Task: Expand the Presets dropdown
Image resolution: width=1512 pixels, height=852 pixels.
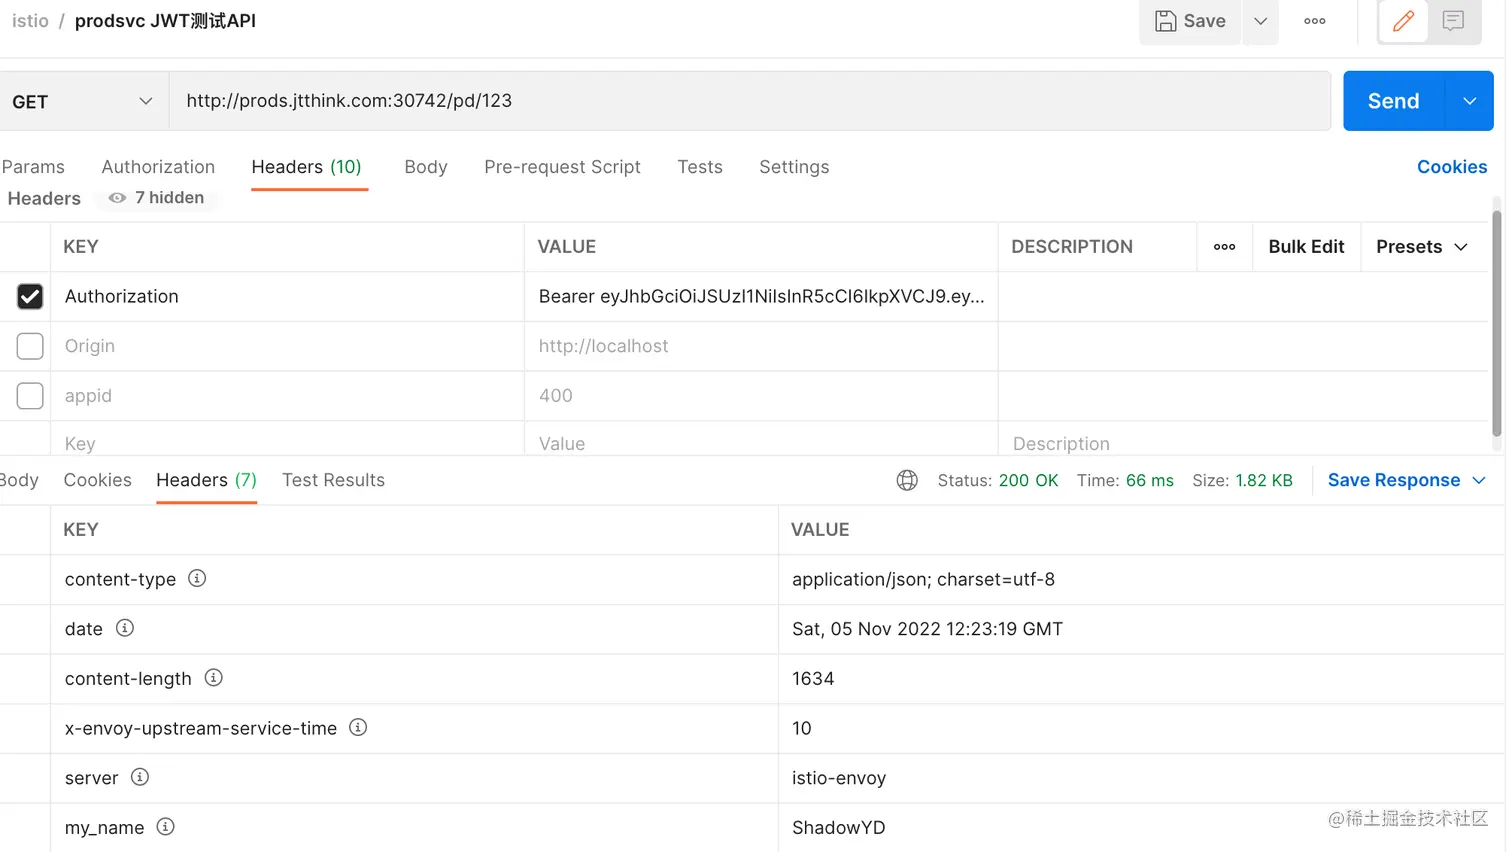Action: [1422, 247]
